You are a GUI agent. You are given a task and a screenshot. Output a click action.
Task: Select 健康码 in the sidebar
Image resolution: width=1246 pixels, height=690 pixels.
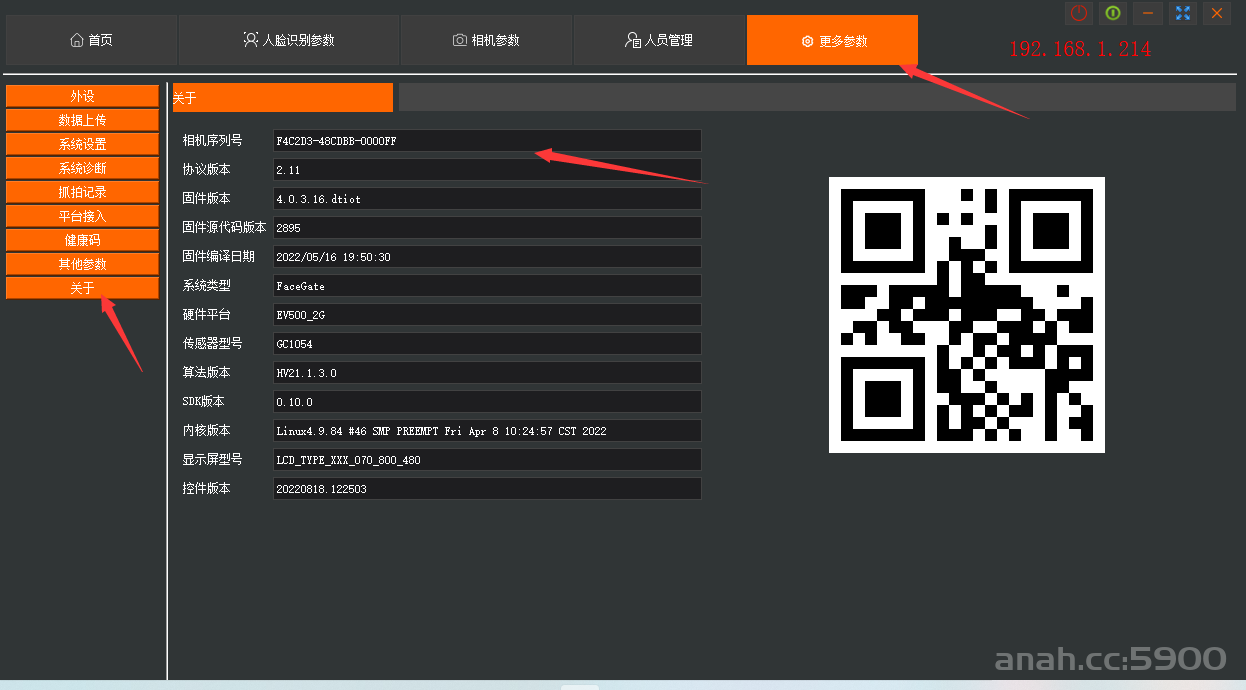point(82,240)
